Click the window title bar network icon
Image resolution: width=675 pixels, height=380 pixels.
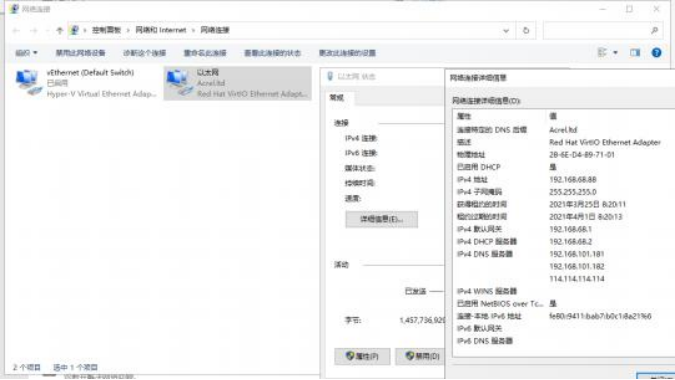(14, 9)
